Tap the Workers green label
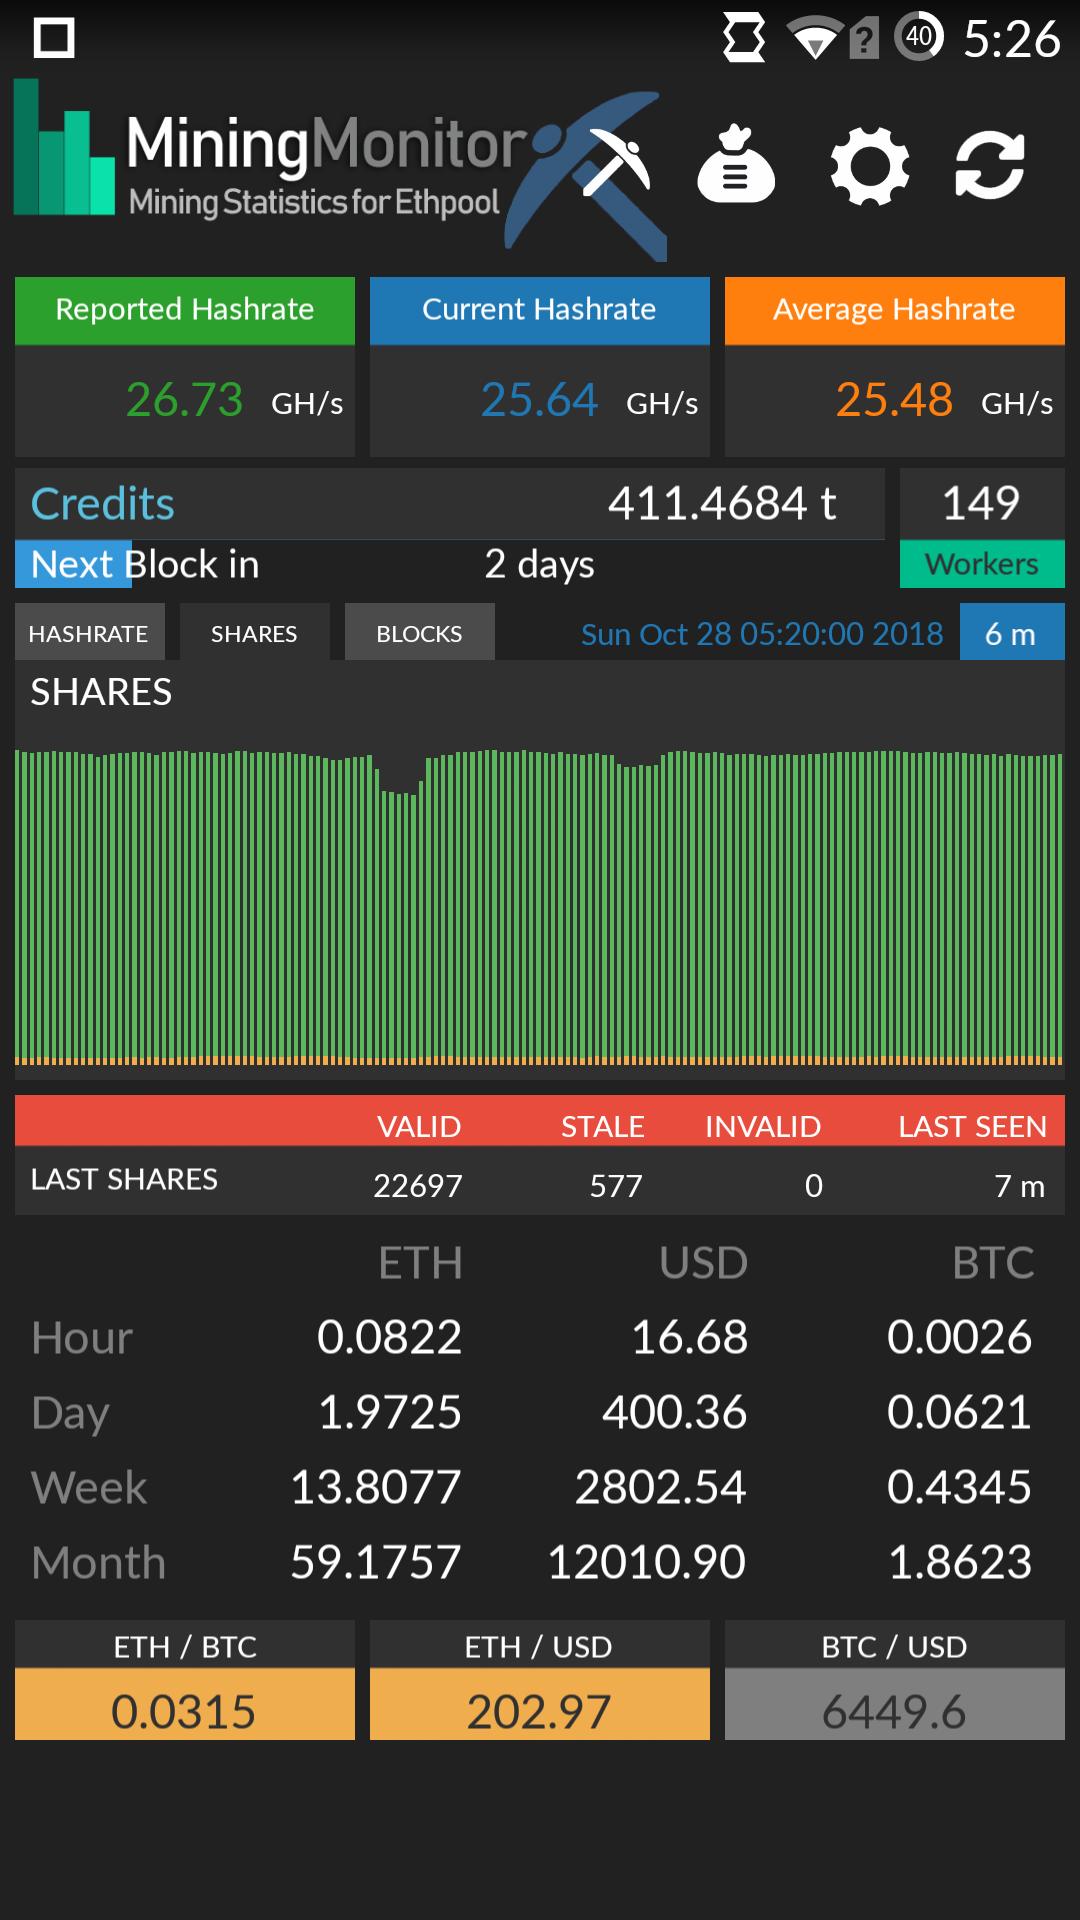This screenshot has height=1920, width=1080. tap(982, 564)
